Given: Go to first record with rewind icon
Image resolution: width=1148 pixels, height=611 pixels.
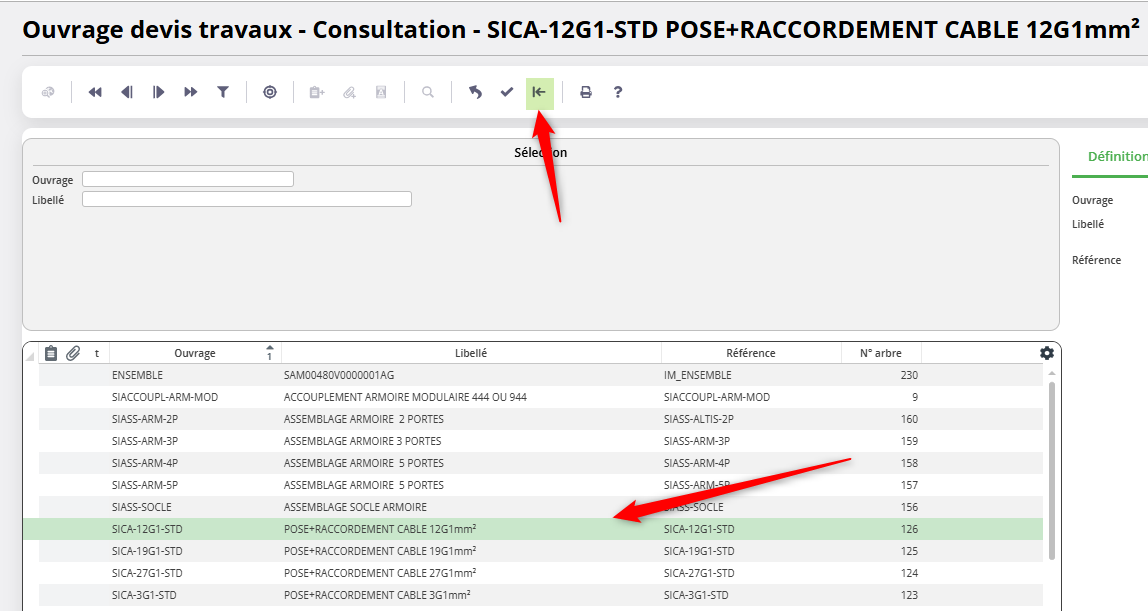Looking at the screenshot, I should point(95,92).
